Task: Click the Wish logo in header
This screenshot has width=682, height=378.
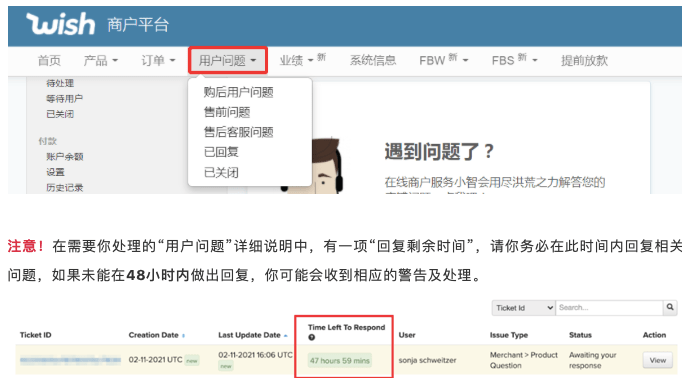Action: pos(60,24)
